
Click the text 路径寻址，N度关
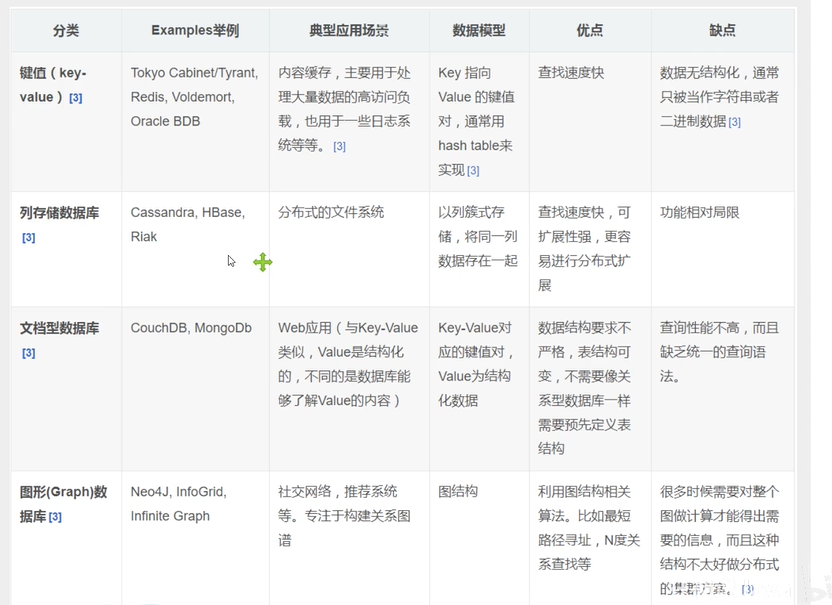(589, 540)
